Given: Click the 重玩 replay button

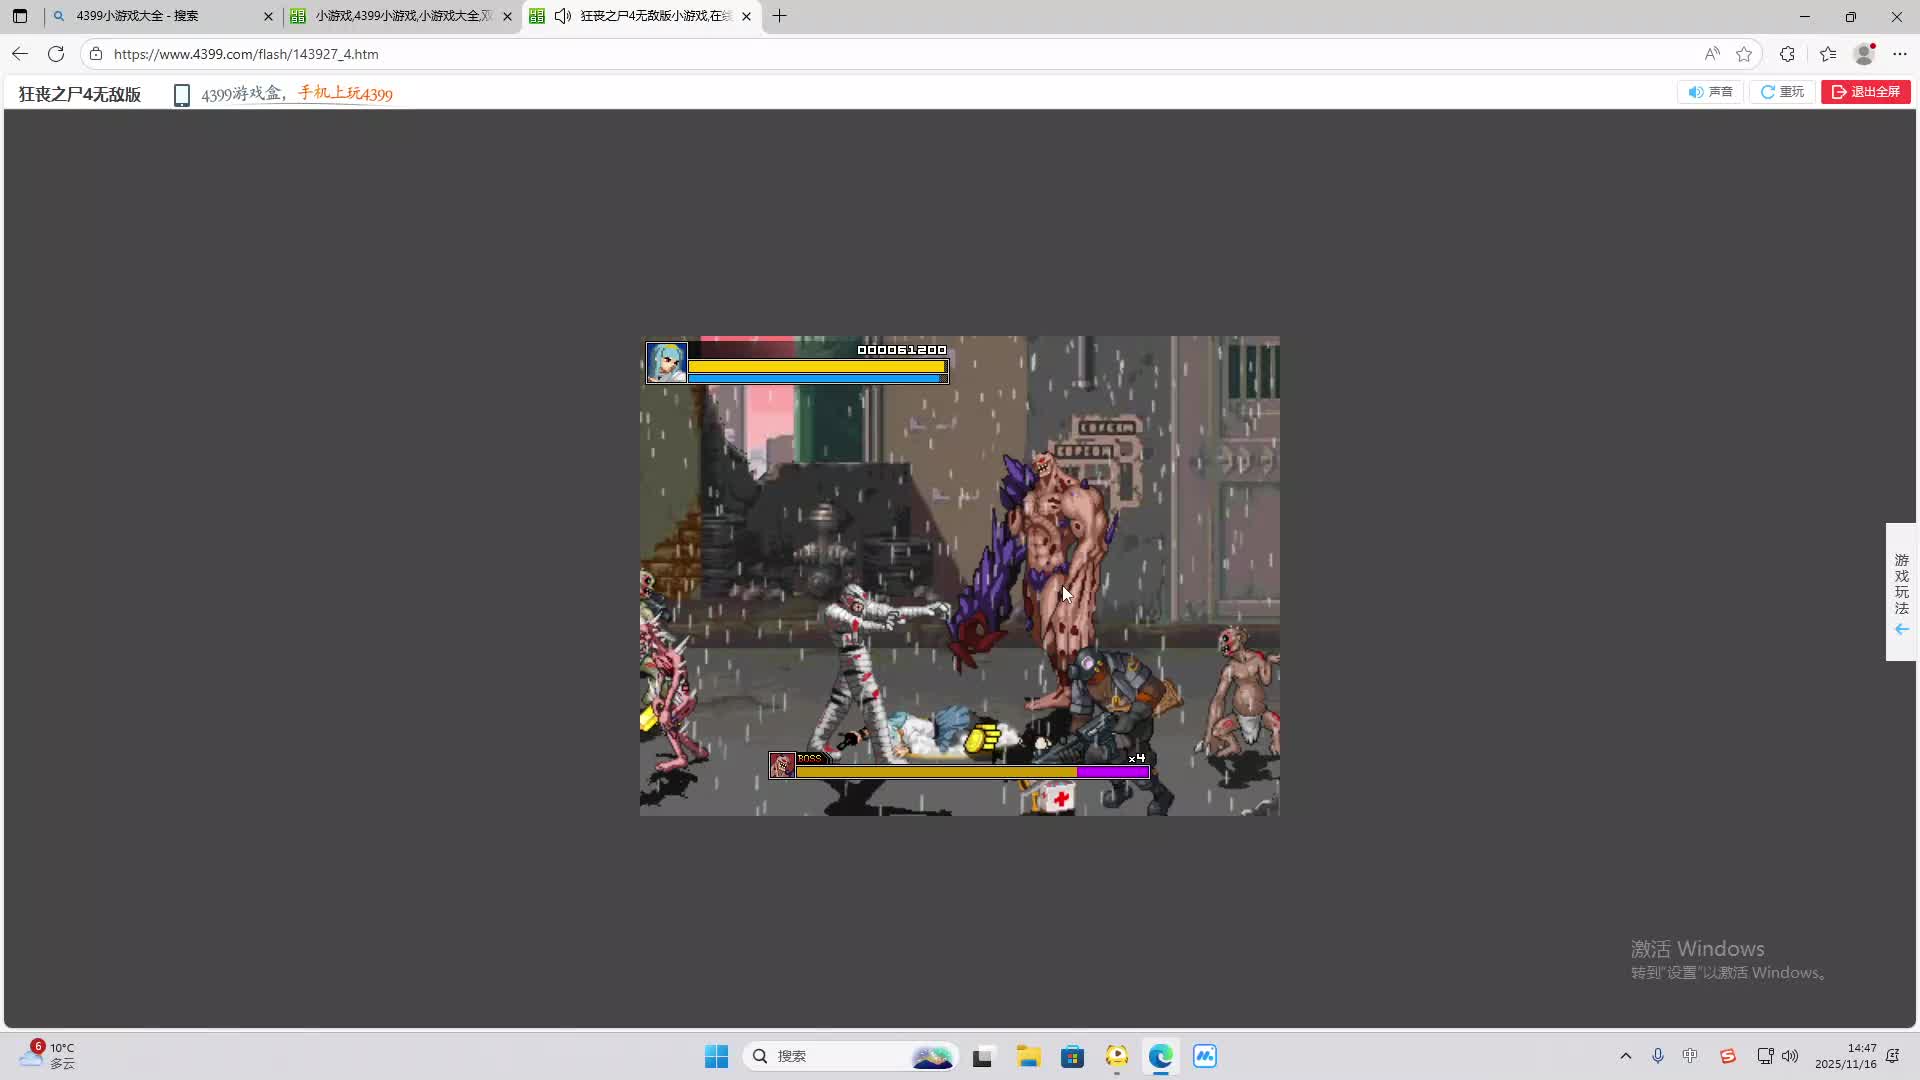Looking at the screenshot, I should click(x=1782, y=92).
